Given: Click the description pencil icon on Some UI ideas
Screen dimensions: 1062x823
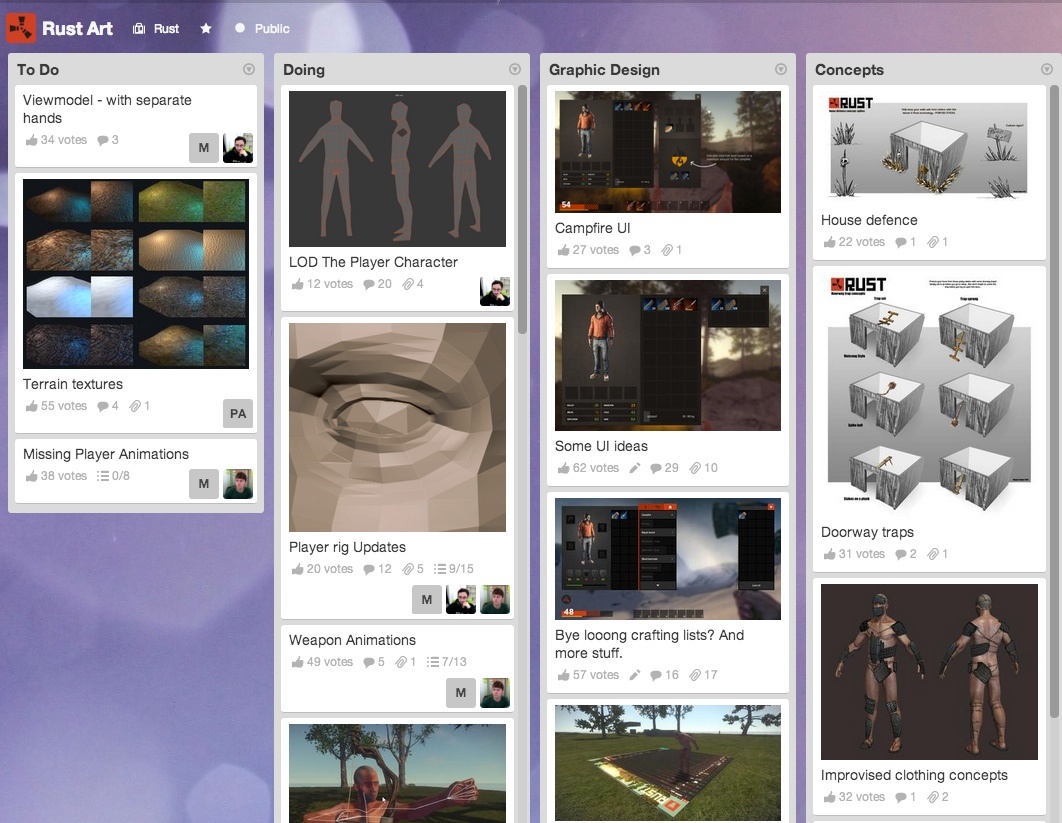Looking at the screenshot, I should point(635,468).
